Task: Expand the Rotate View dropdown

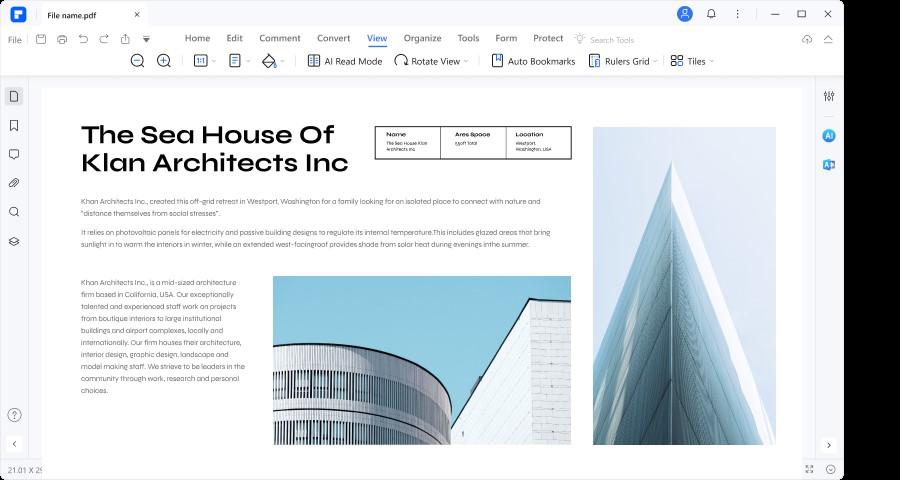Action: (x=431, y=61)
